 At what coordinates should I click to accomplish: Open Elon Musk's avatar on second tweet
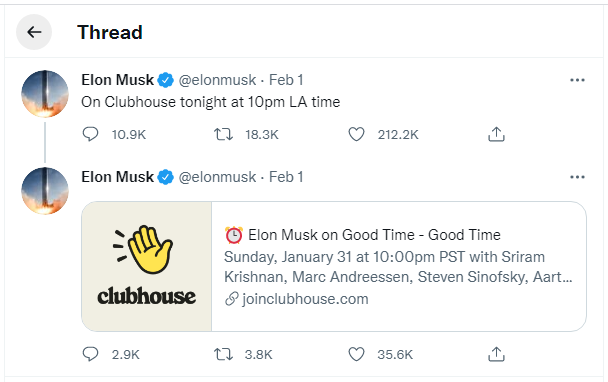pos(45,191)
